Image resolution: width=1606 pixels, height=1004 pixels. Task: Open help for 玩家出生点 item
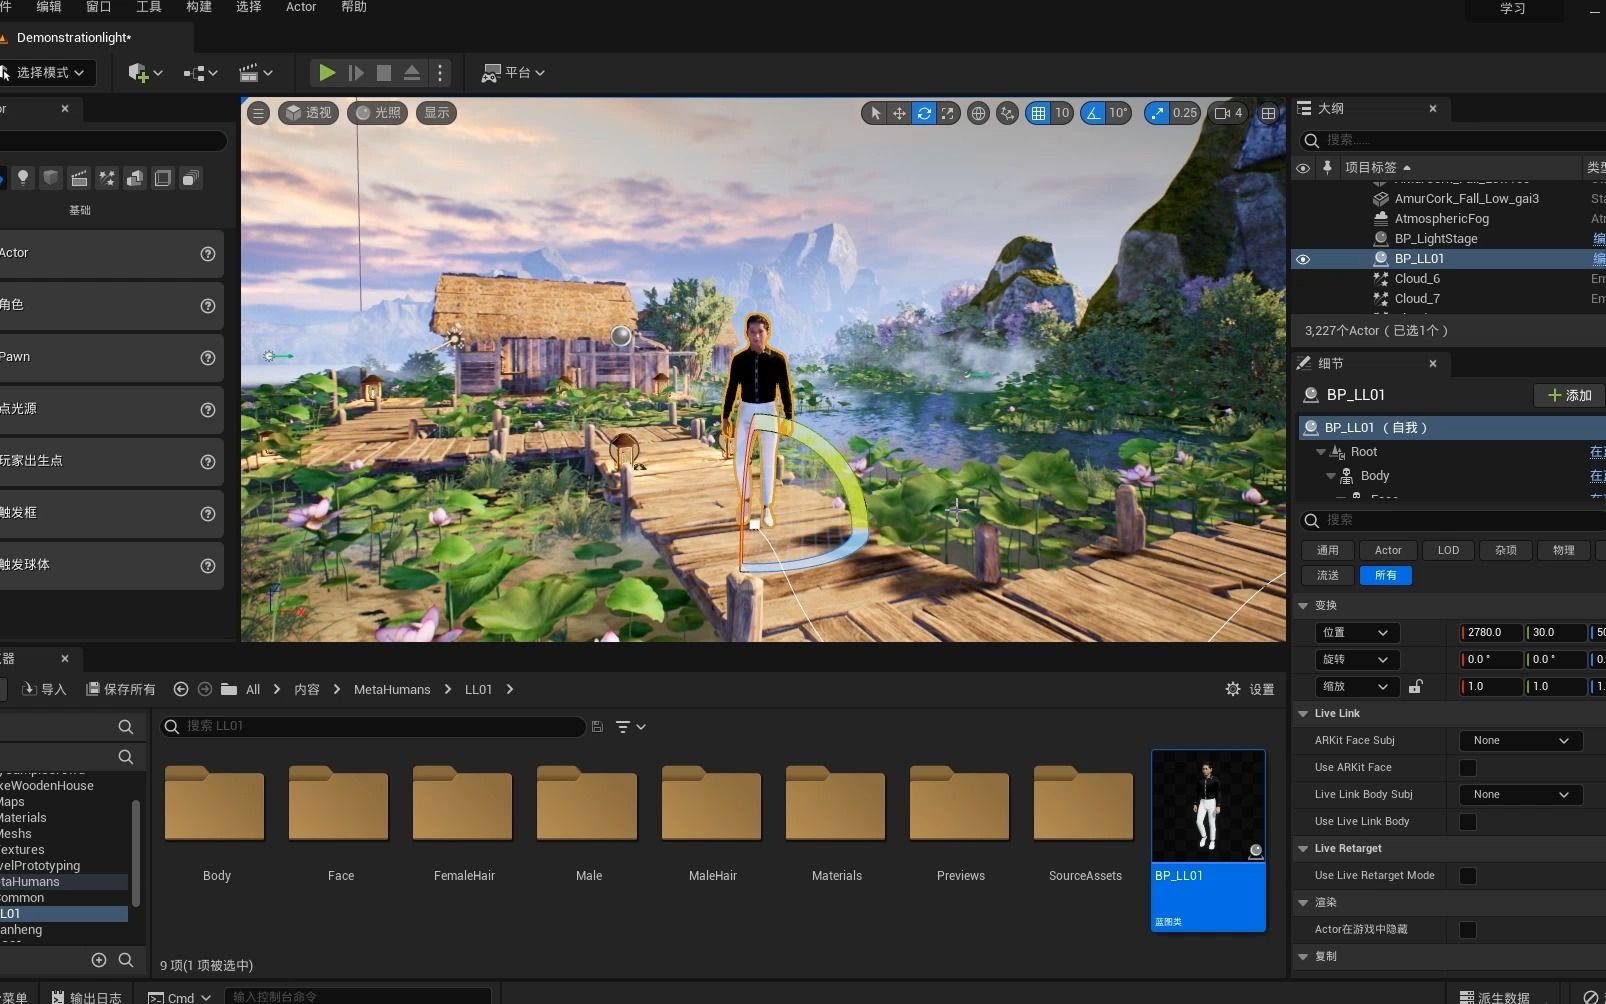208,462
